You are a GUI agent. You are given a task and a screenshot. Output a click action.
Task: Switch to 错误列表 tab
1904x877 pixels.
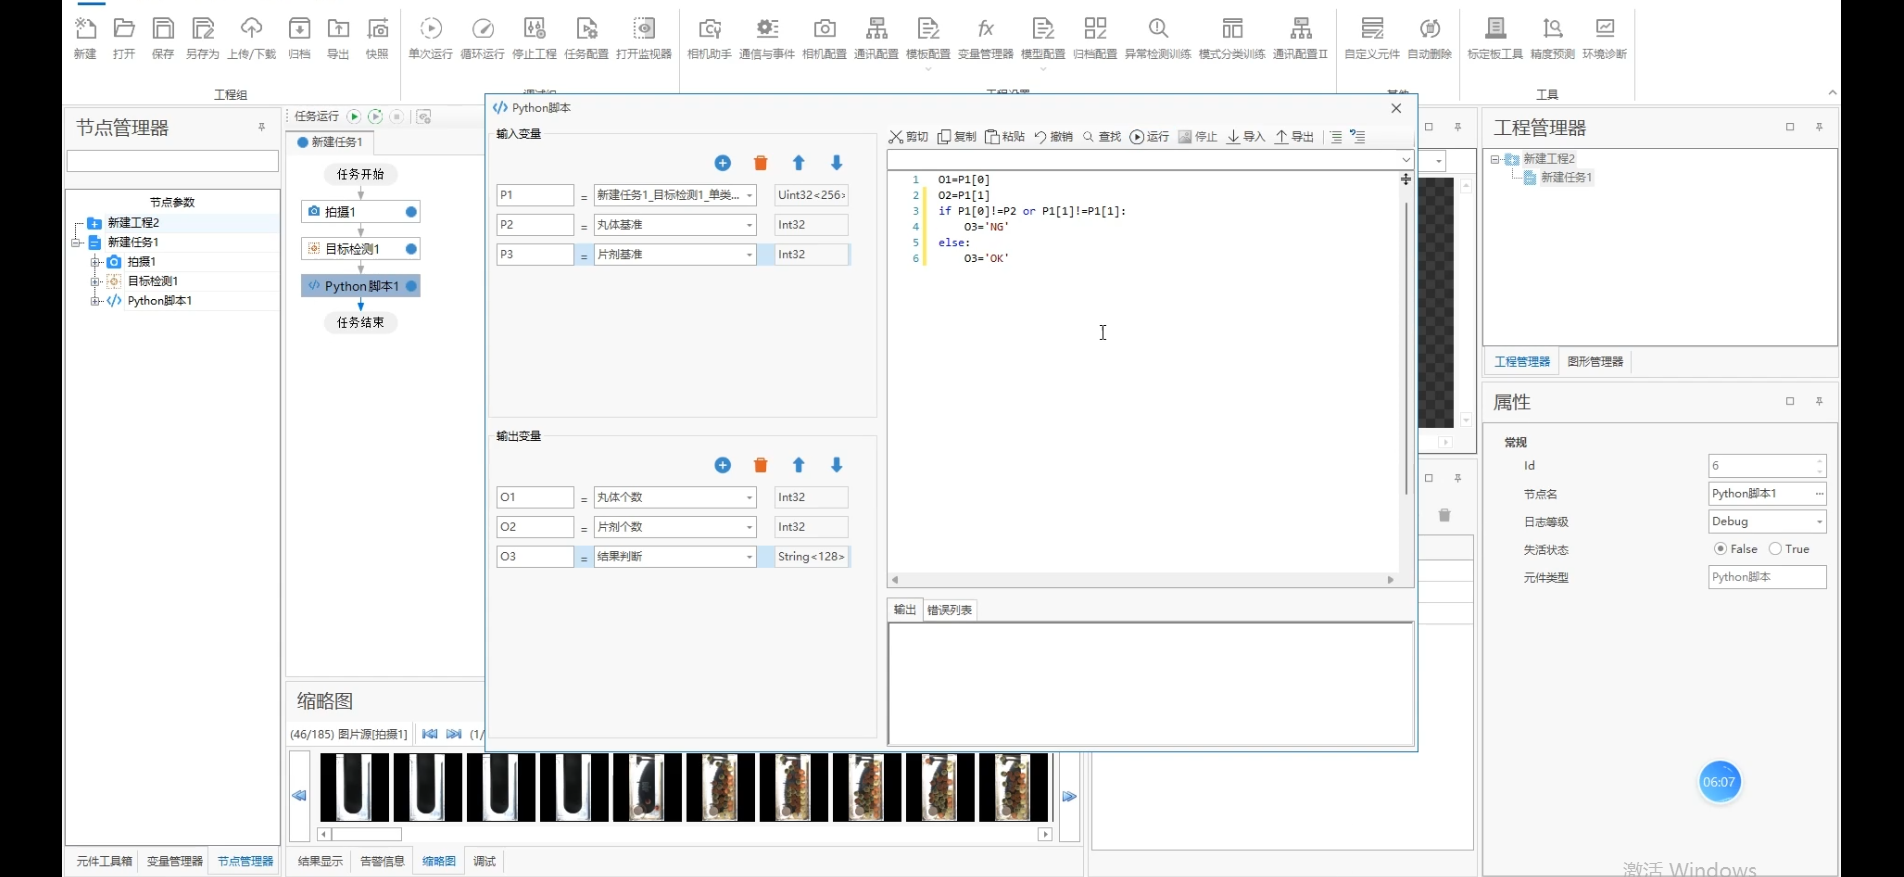point(949,610)
